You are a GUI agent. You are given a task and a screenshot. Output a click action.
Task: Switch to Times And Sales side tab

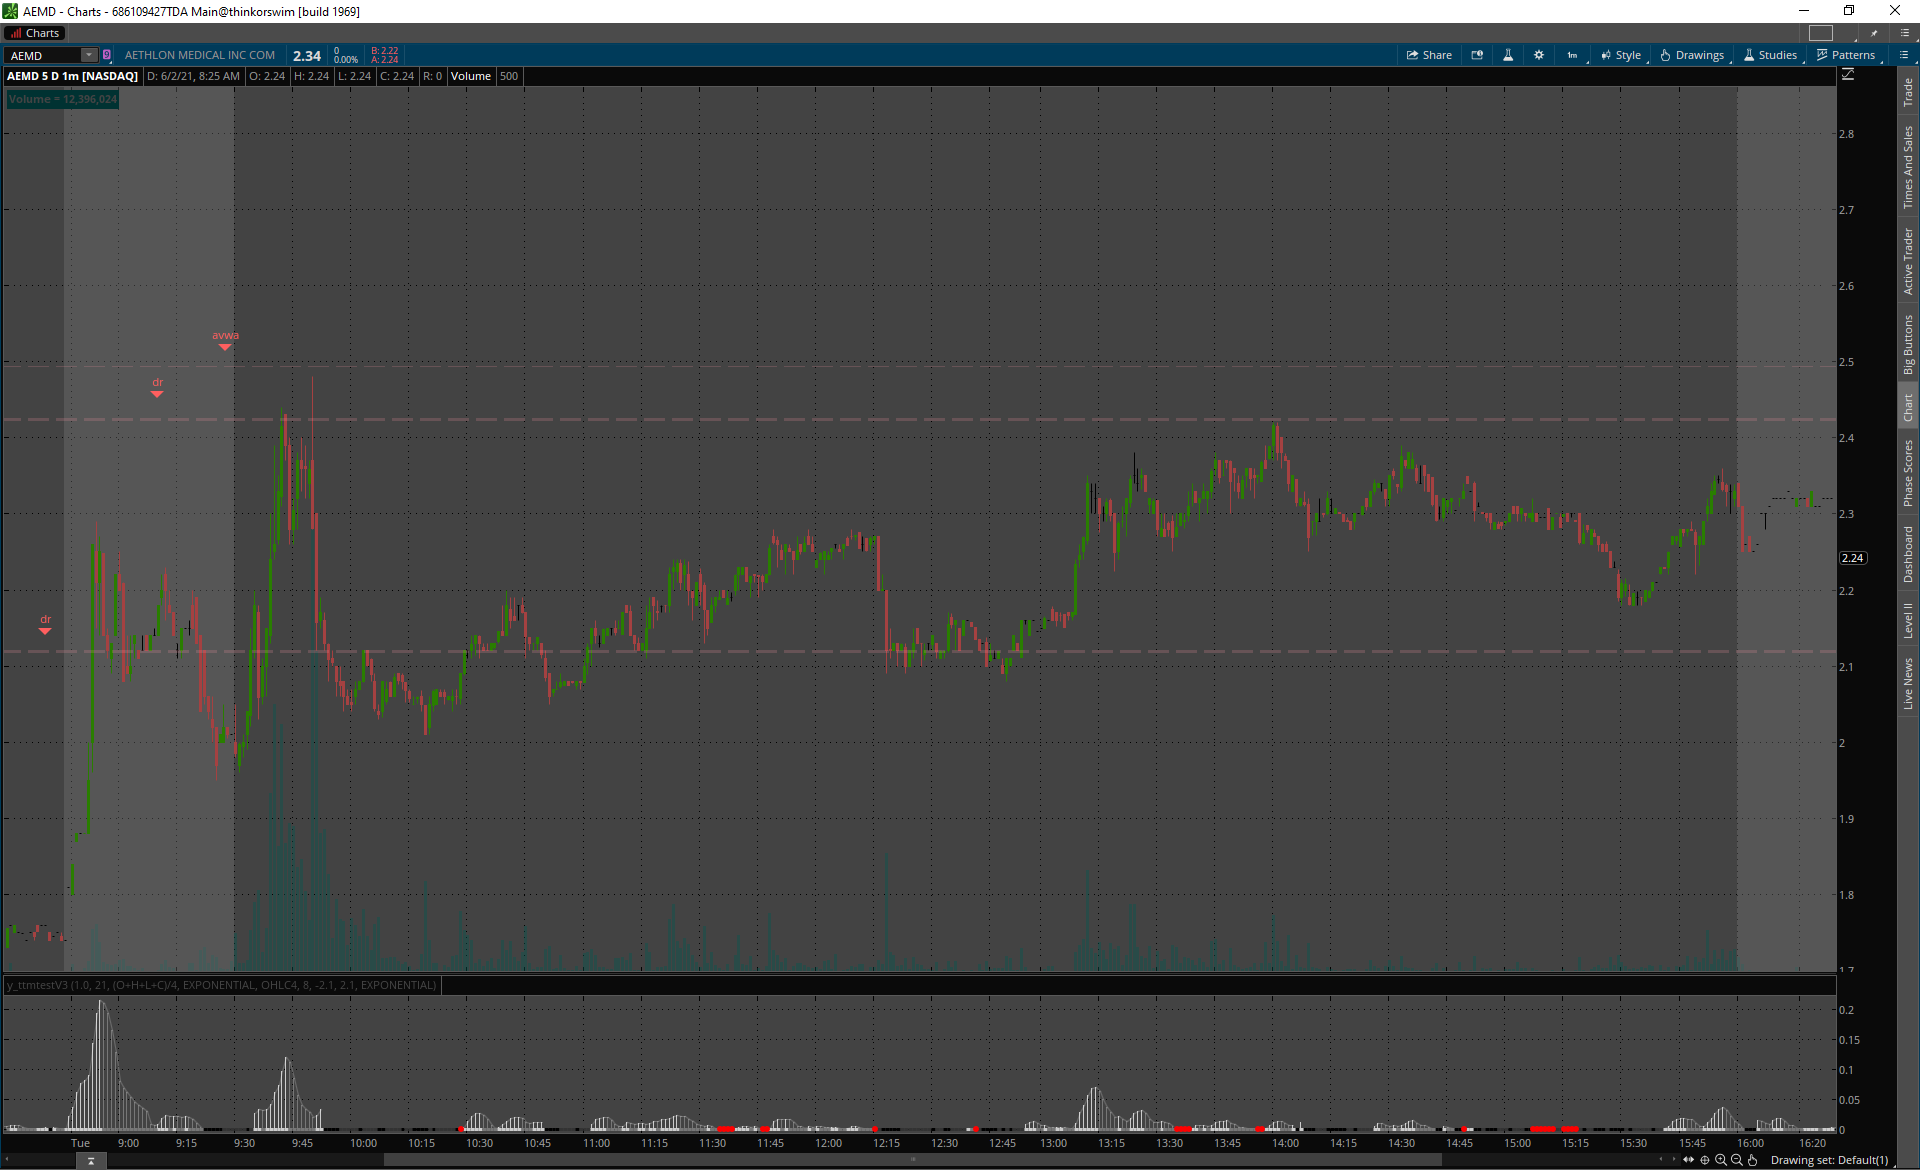(x=1908, y=167)
